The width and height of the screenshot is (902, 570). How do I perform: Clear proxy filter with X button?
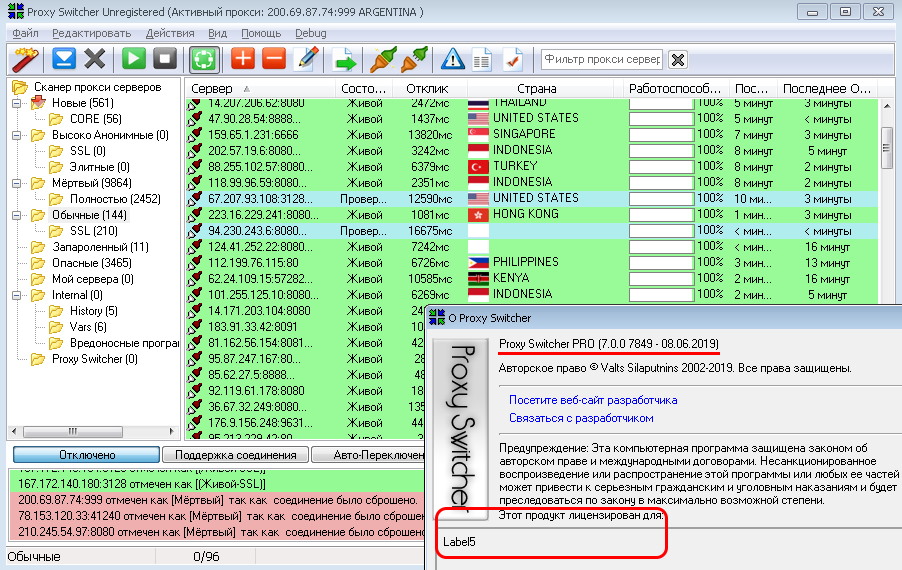[678, 59]
